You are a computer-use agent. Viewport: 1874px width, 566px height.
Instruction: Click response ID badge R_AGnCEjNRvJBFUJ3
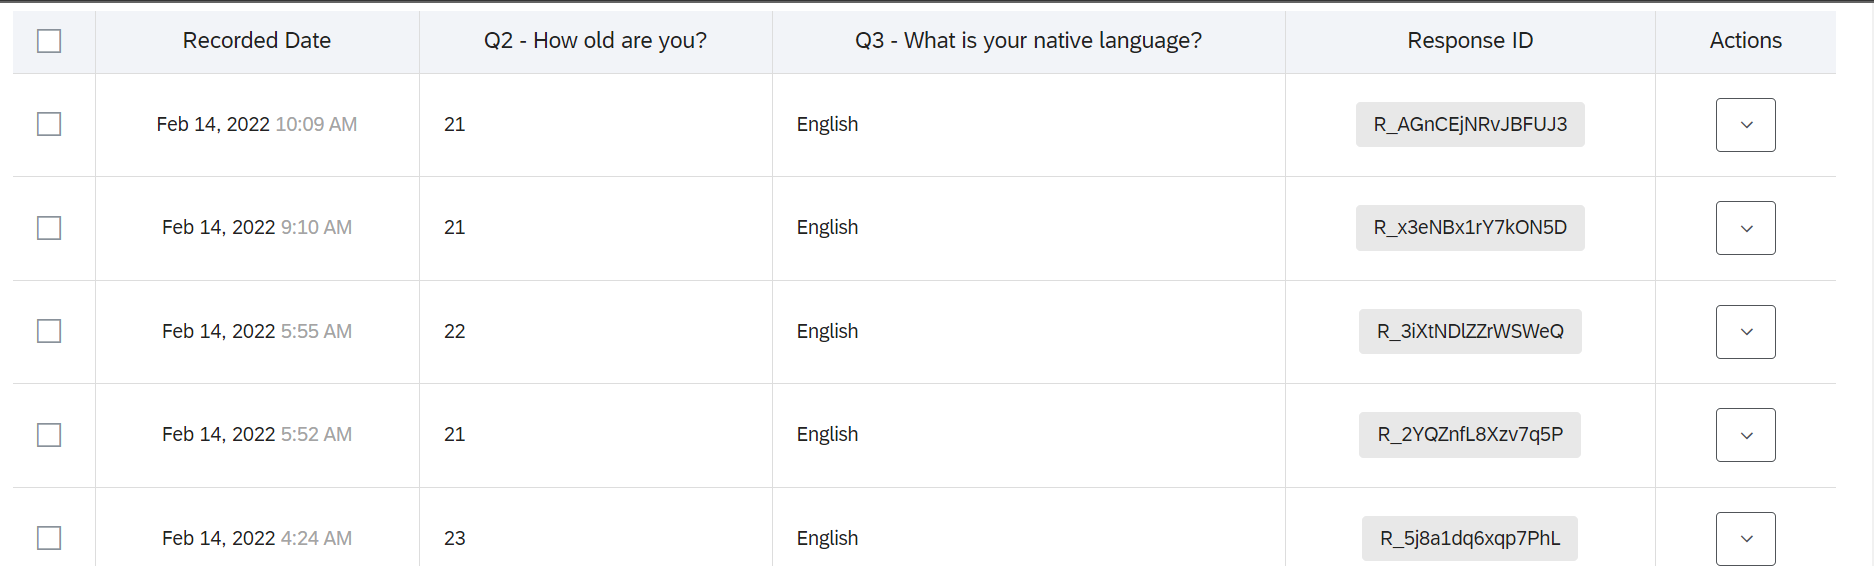(1470, 125)
